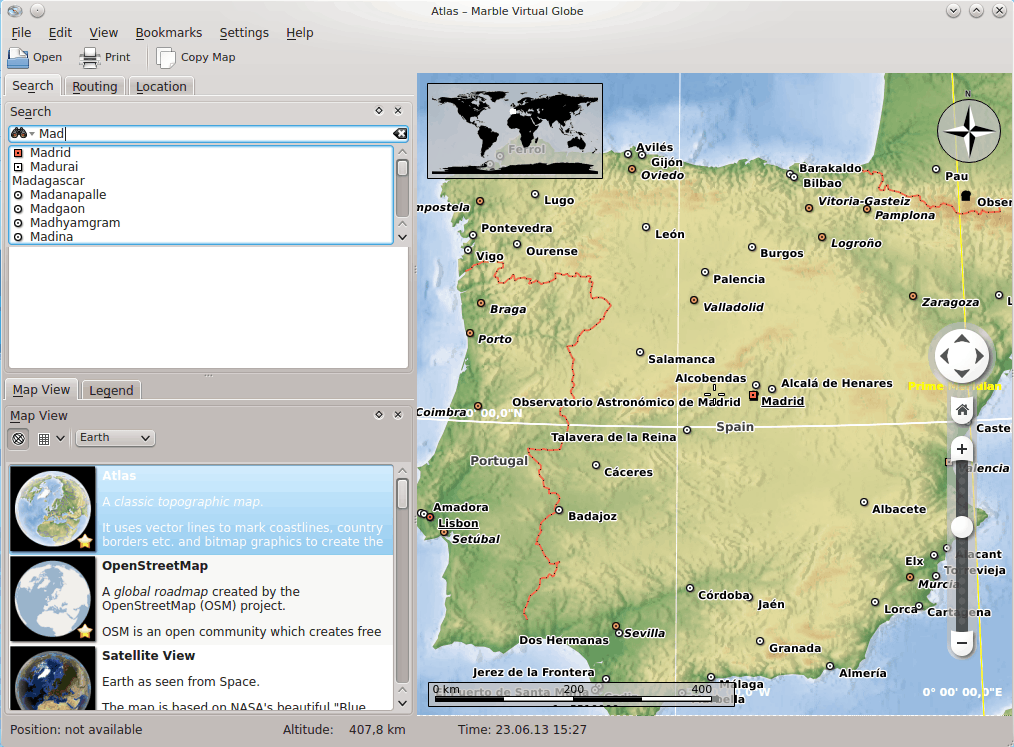Click the world overview minimap
This screenshot has width=1014, height=747.
pos(515,131)
